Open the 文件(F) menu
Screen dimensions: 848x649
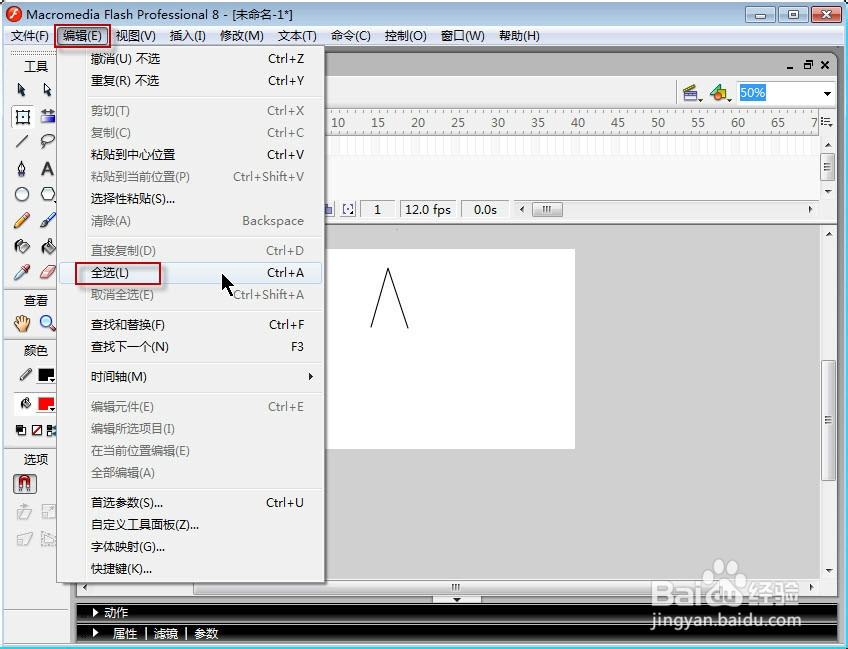point(29,36)
